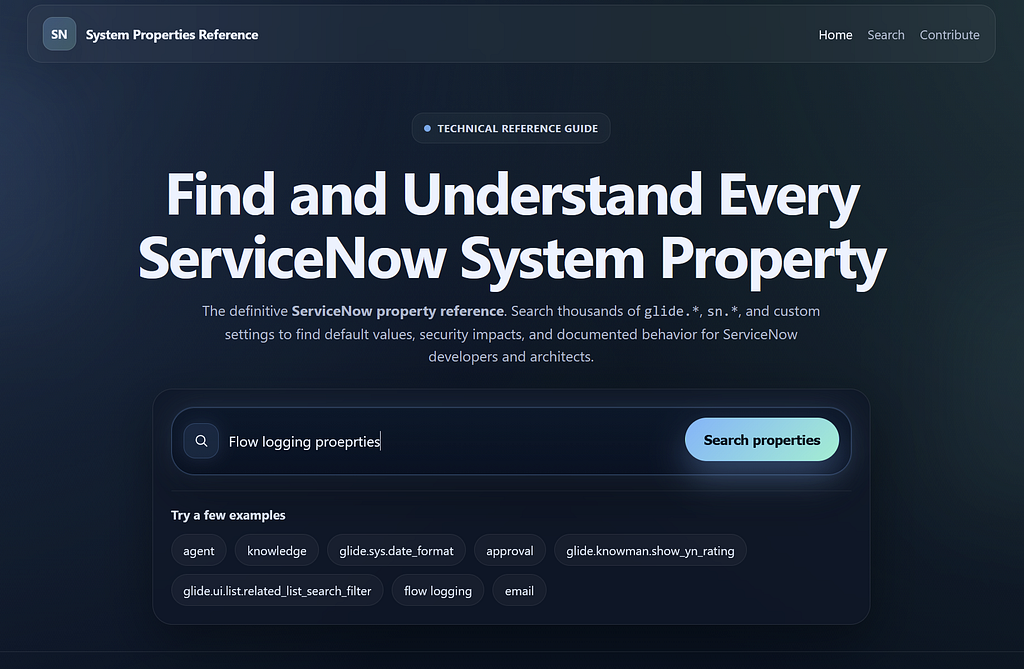Click the Technical Reference Guide badge
This screenshot has height=669, width=1024.
click(x=511, y=128)
